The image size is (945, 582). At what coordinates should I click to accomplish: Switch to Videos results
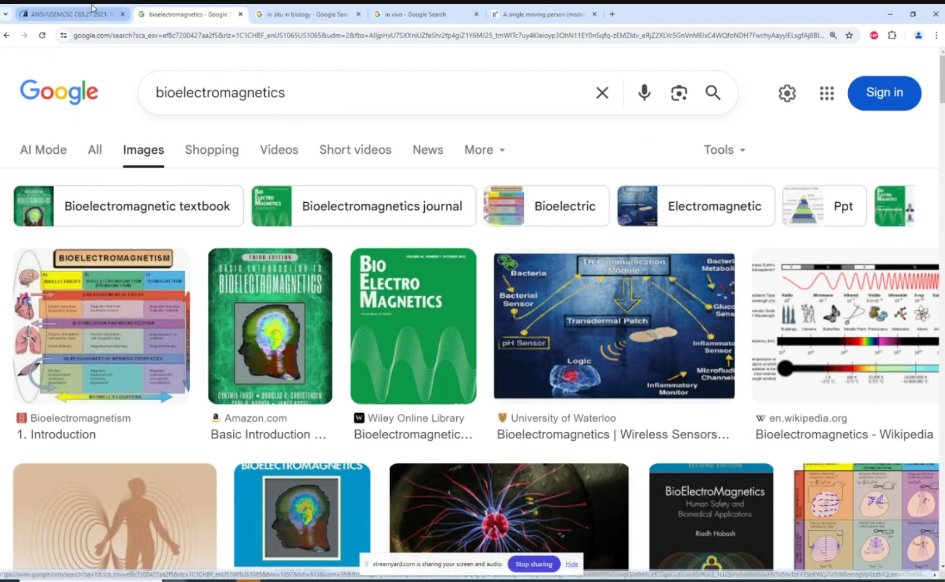[279, 150]
